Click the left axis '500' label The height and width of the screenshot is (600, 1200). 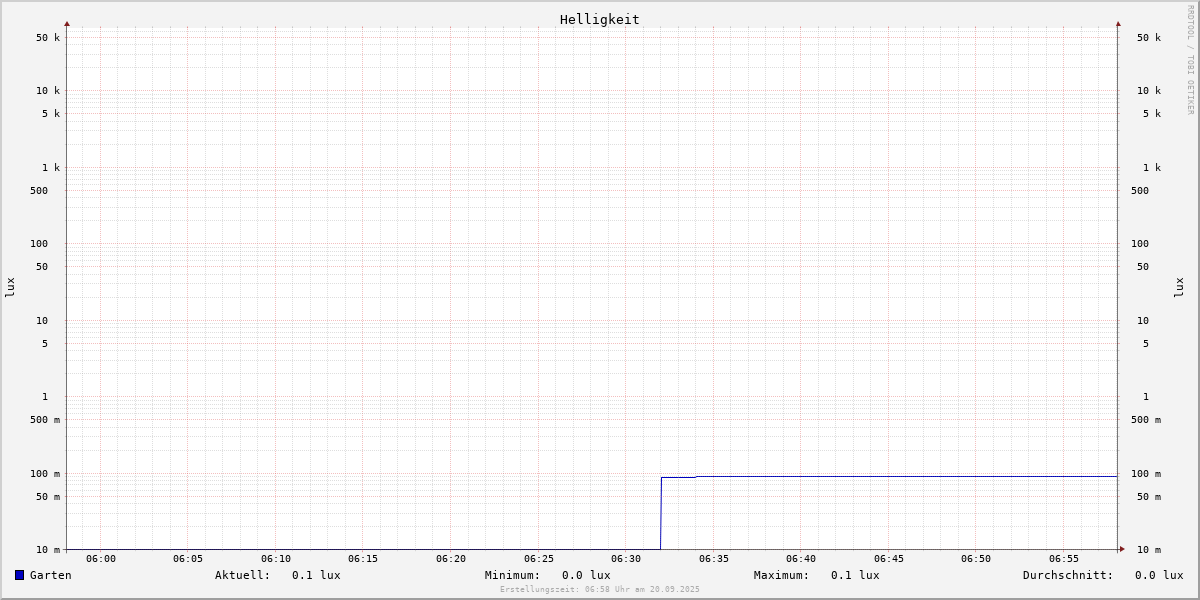click(39, 191)
